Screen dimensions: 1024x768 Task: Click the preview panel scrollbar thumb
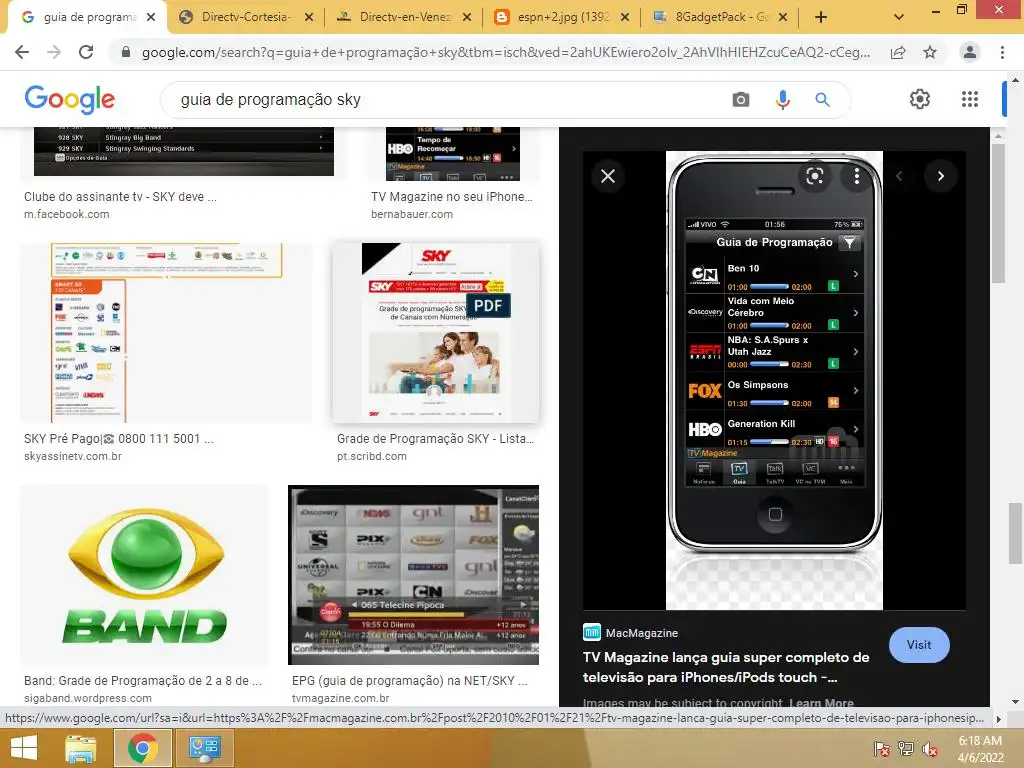coord(998,213)
